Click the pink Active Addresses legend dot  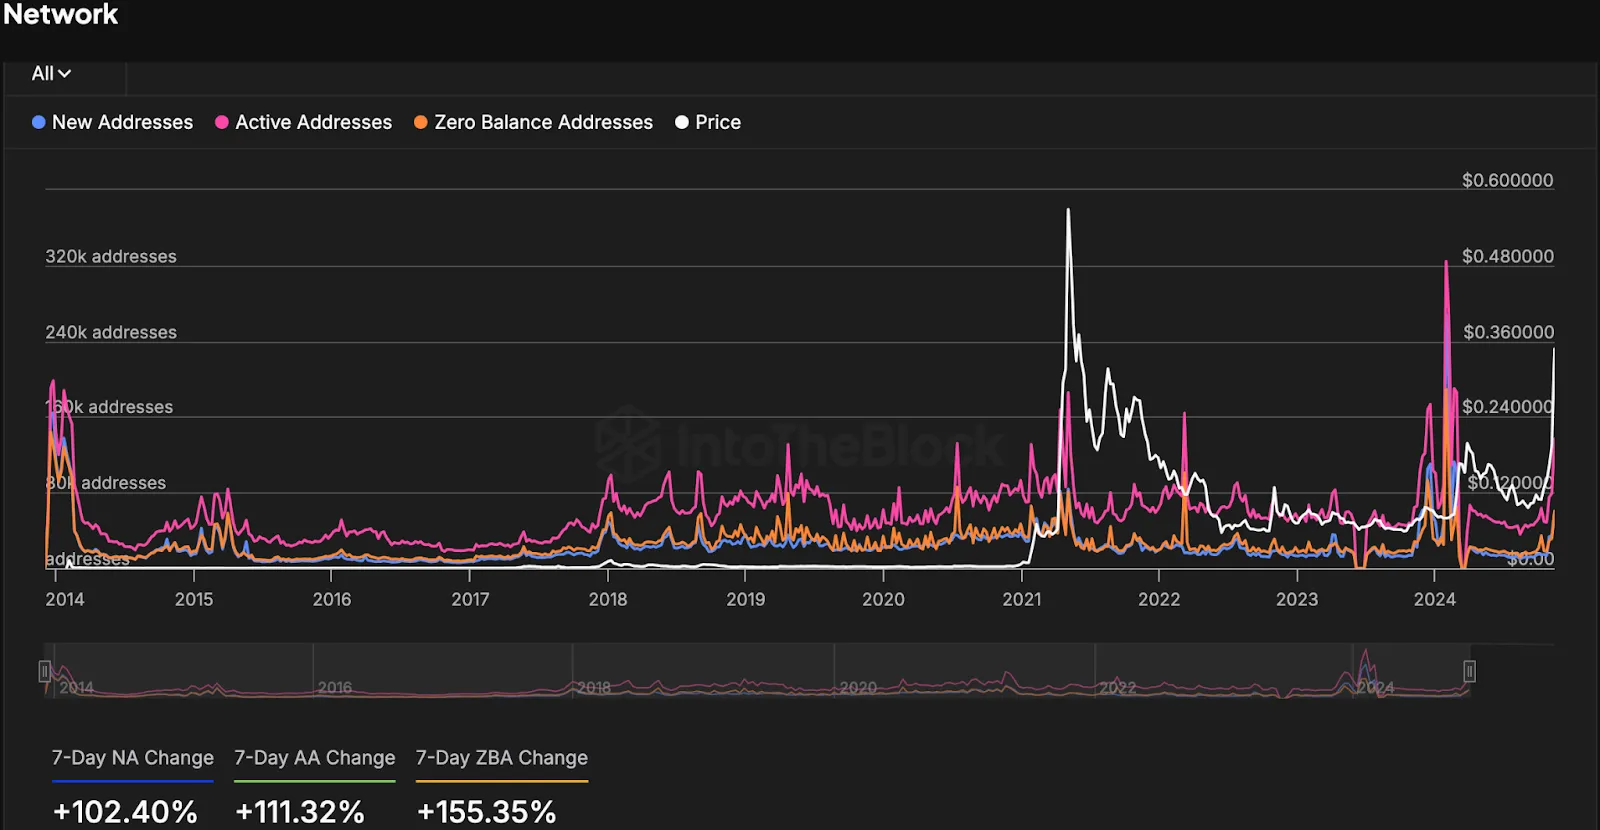click(x=222, y=122)
